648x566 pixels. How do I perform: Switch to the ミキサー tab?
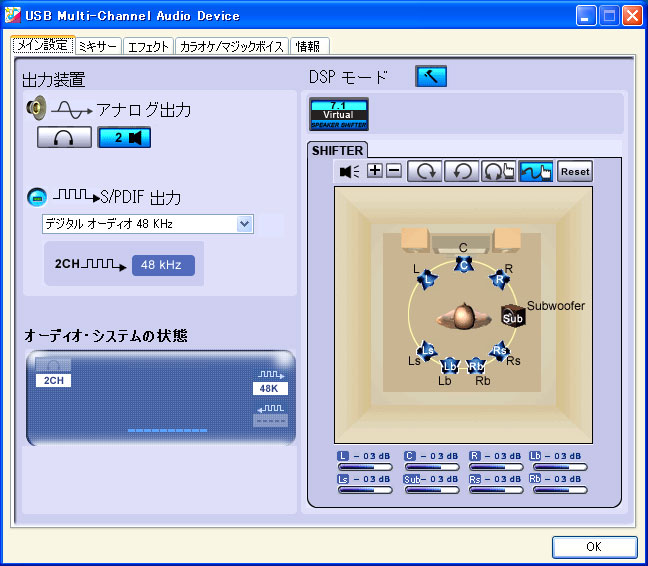click(x=98, y=46)
